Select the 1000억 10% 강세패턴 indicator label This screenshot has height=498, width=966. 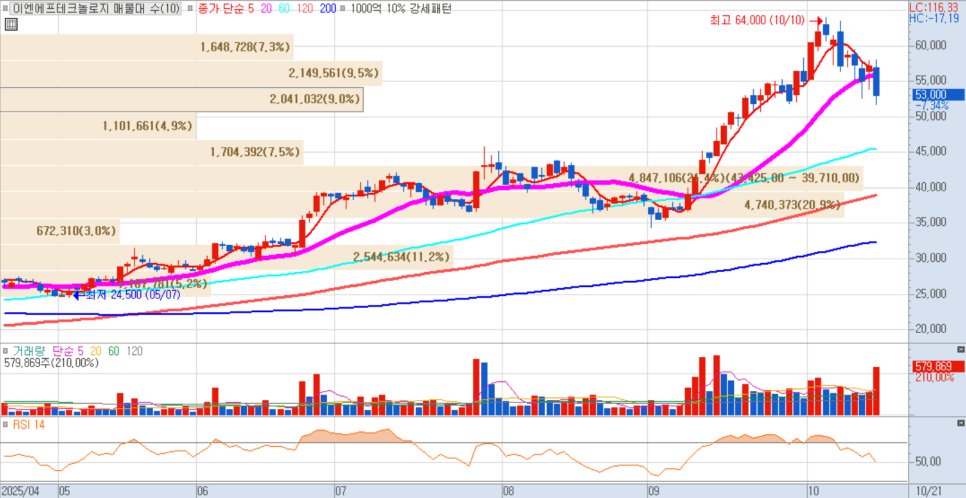[x=400, y=10]
